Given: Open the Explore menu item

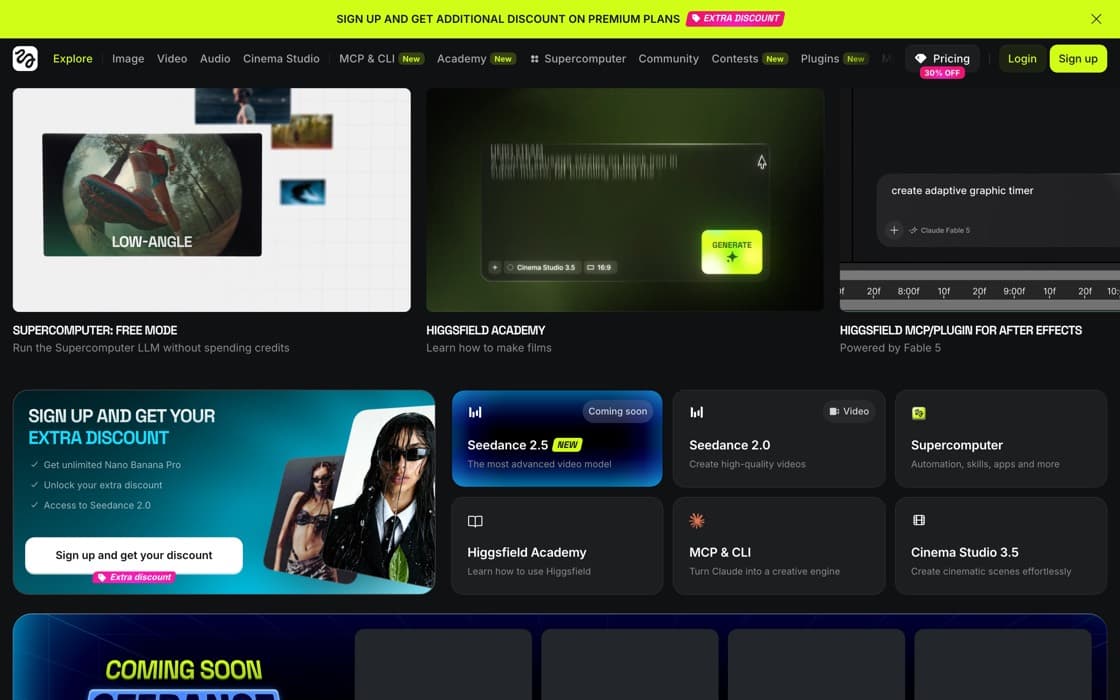Looking at the screenshot, I should [x=73, y=59].
